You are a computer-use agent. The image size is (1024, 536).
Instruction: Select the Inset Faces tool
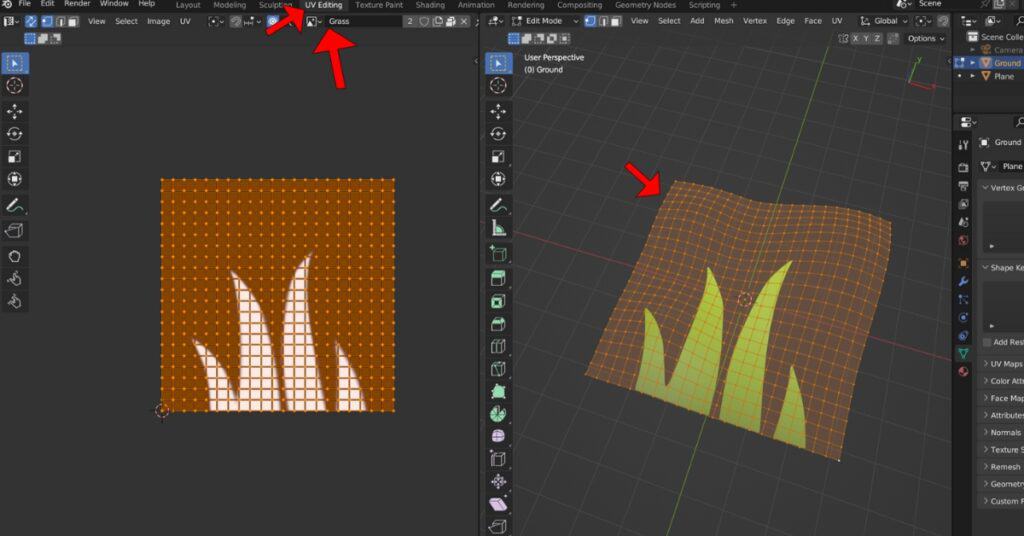[498, 302]
